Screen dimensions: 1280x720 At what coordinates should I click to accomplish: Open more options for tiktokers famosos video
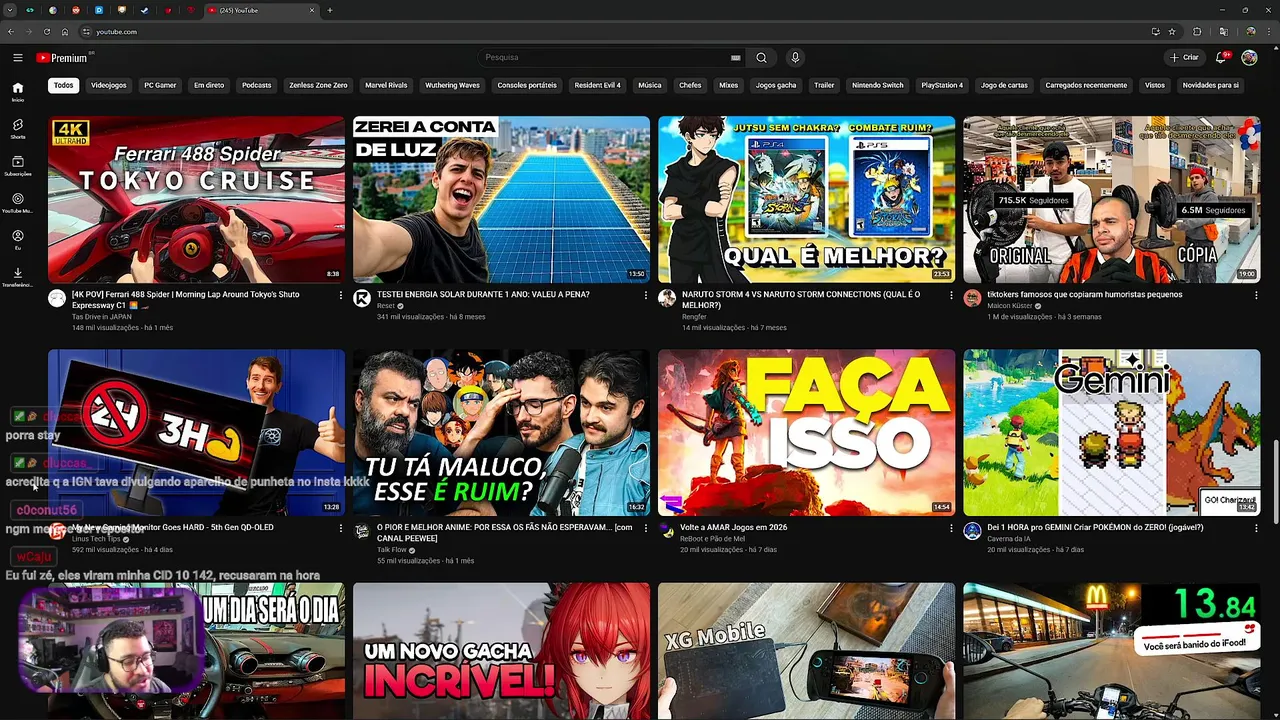1256,296
